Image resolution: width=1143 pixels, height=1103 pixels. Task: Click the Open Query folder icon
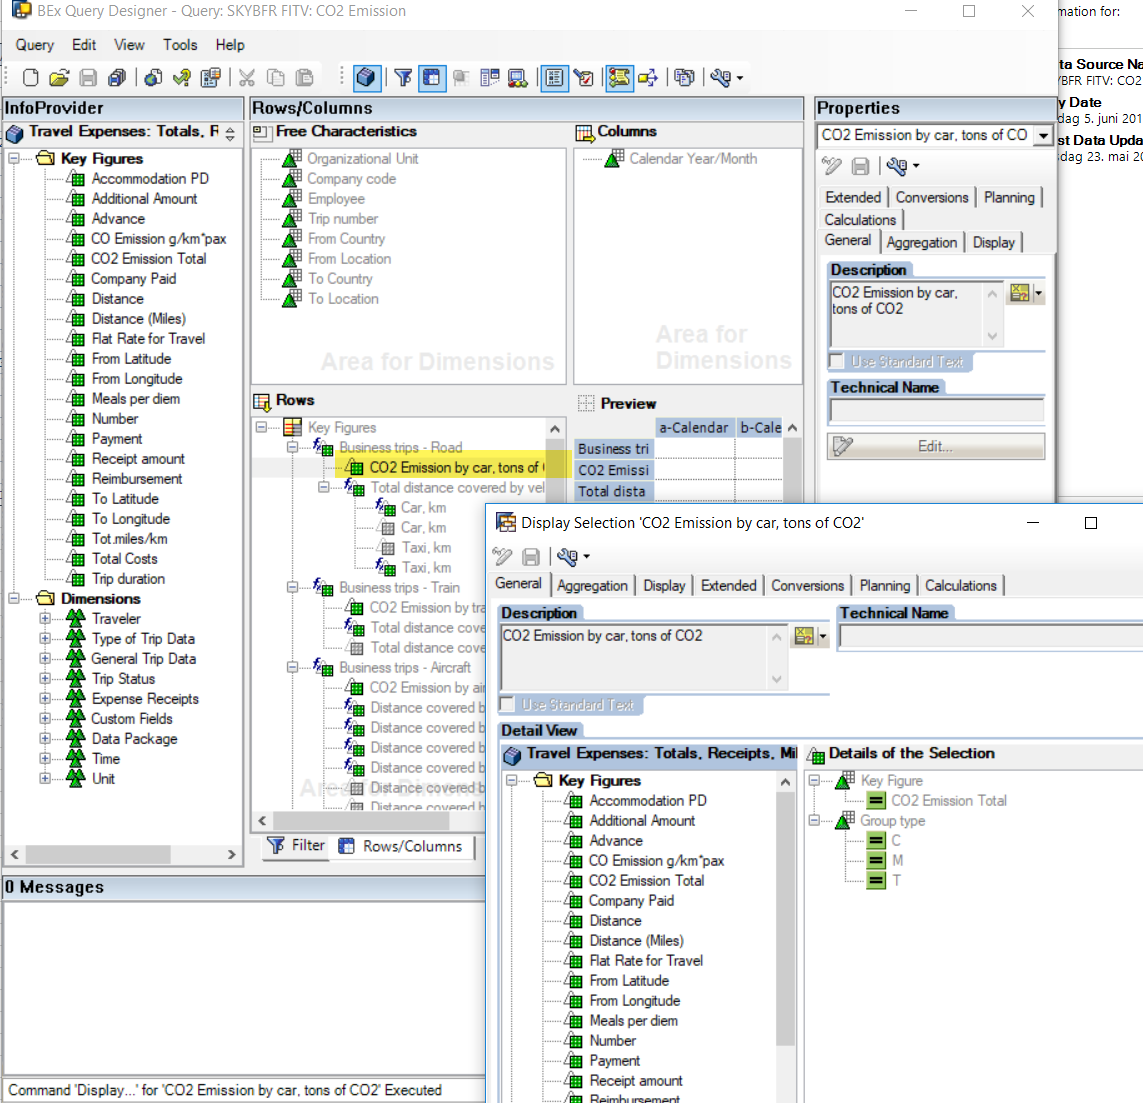pyautogui.click(x=59, y=77)
